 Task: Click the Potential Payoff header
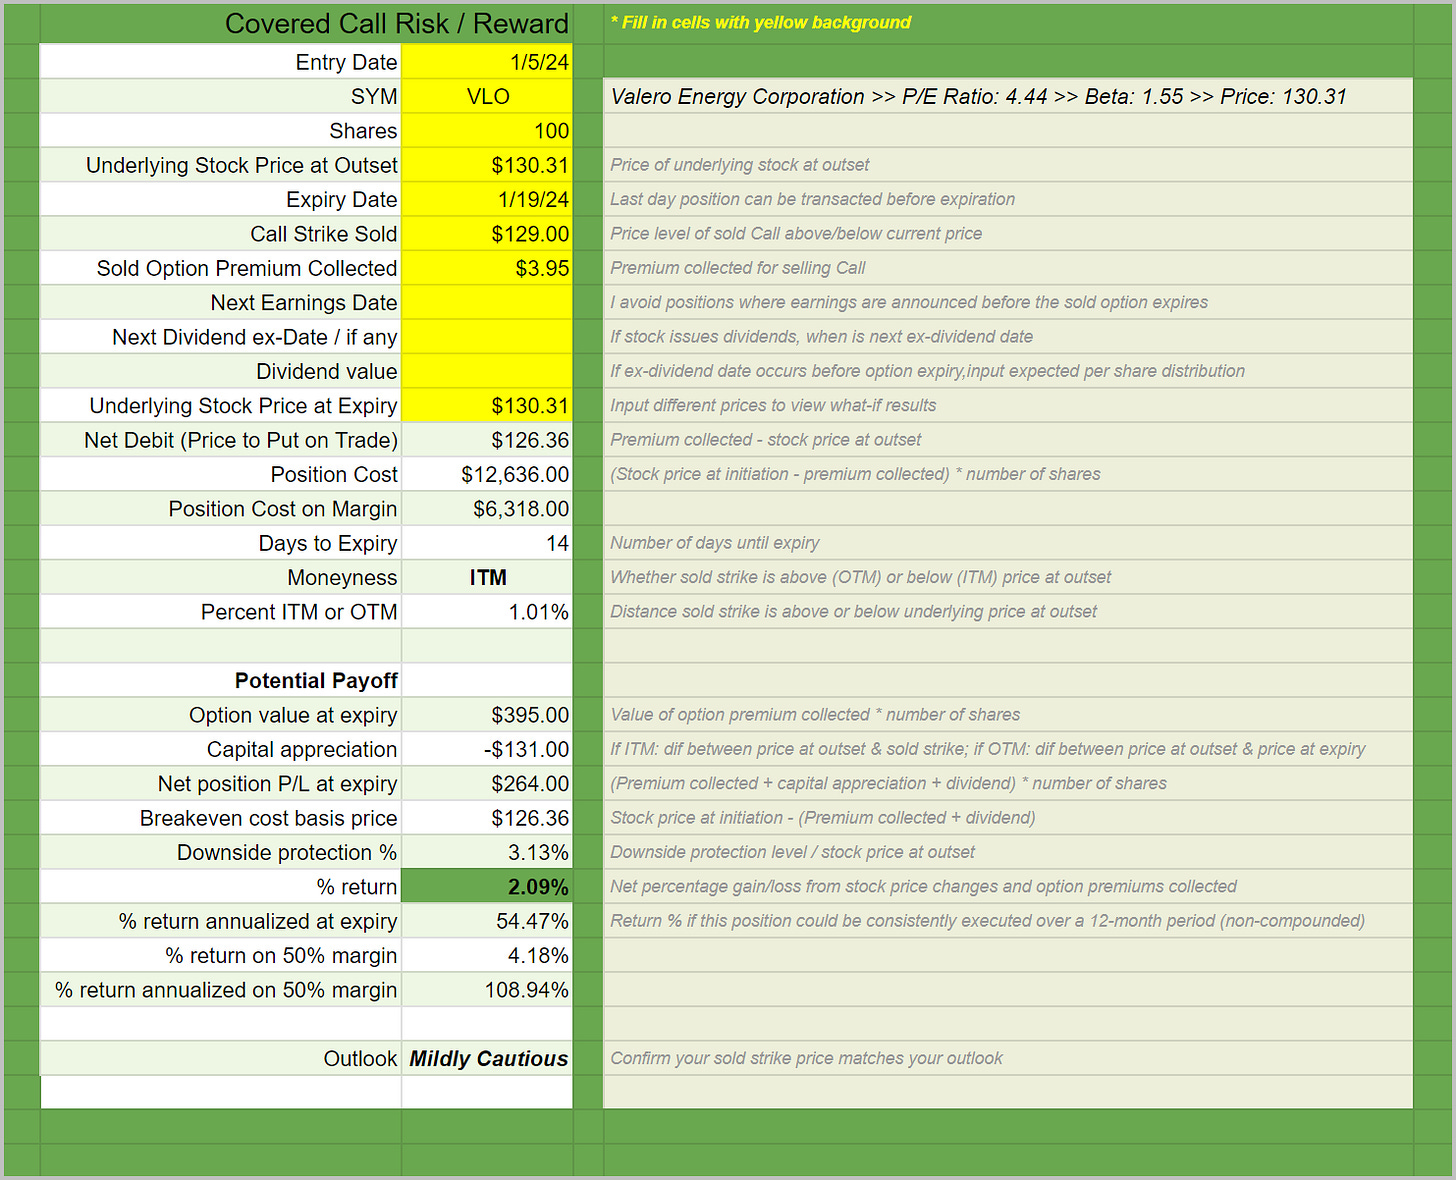tap(316, 681)
